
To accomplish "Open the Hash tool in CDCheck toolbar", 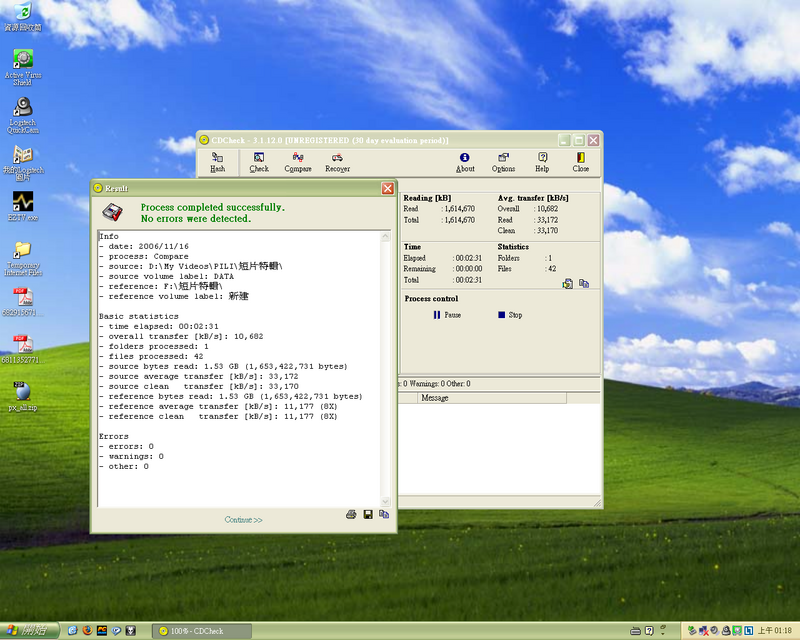I will click(x=217, y=162).
